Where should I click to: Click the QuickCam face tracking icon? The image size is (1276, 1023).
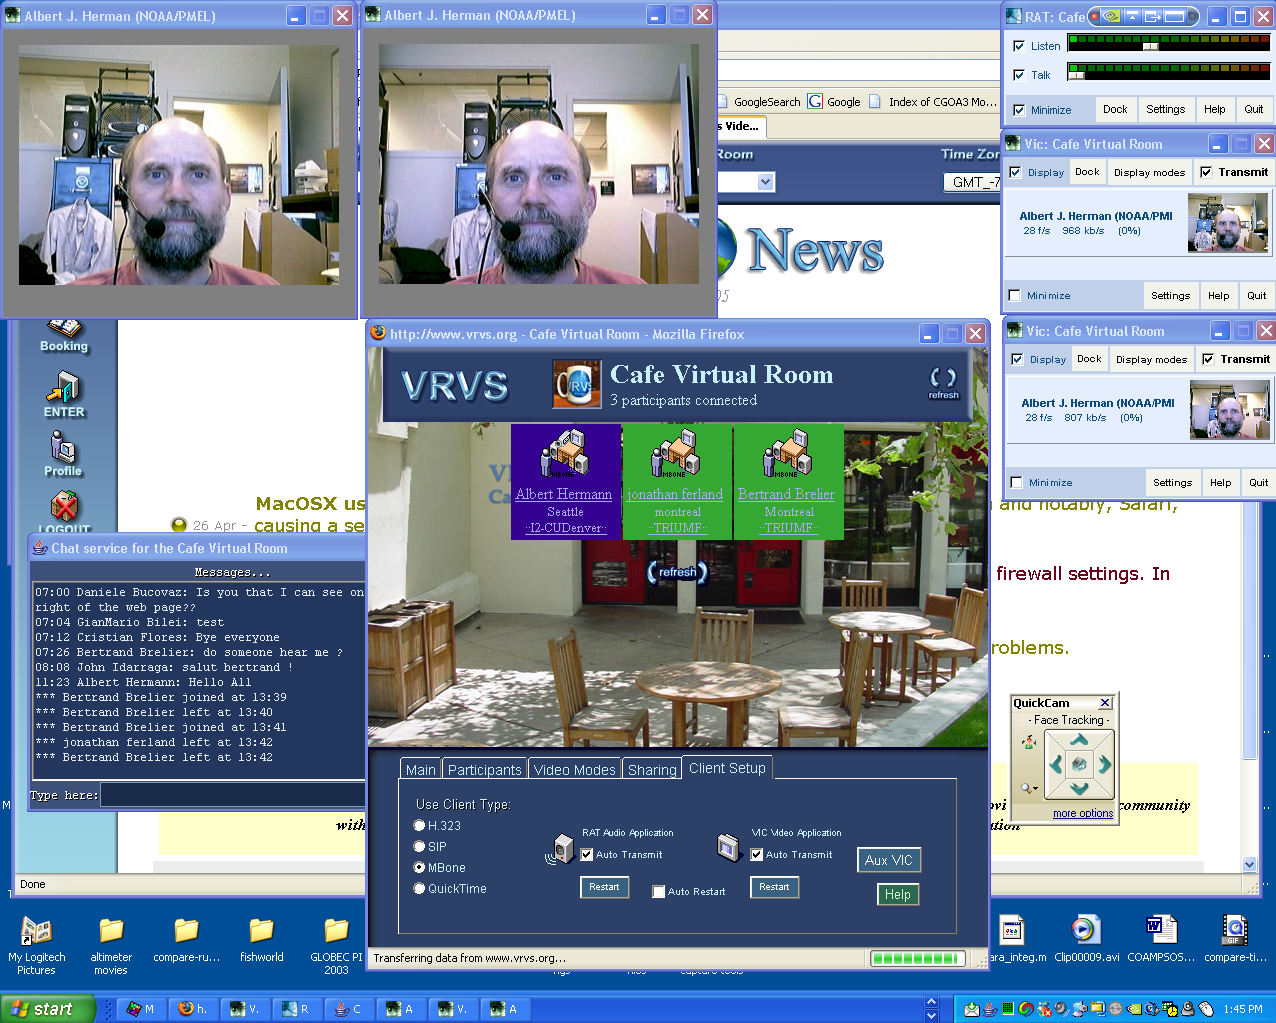click(1028, 742)
